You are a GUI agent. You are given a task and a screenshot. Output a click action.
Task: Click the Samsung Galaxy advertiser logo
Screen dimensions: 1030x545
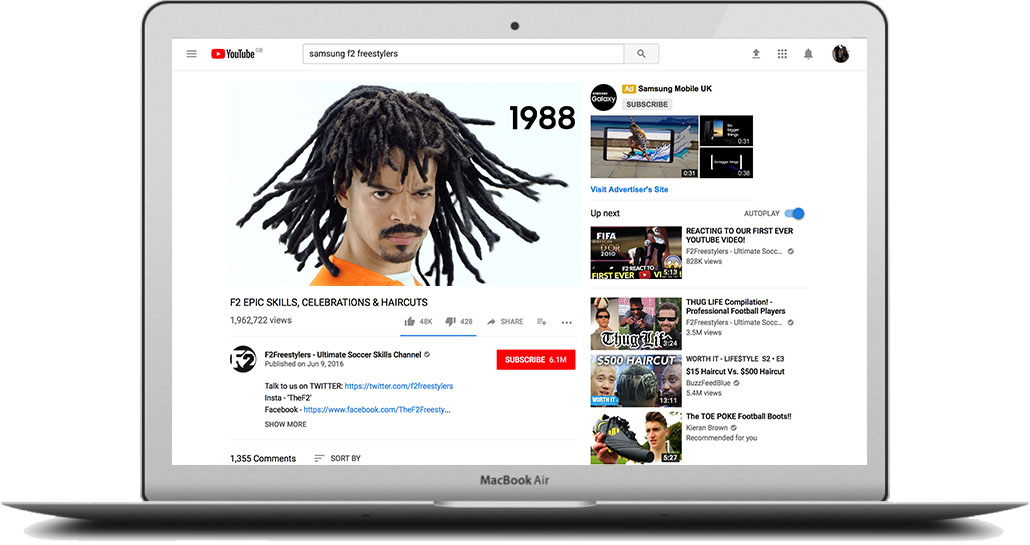click(x=603, y=97)
